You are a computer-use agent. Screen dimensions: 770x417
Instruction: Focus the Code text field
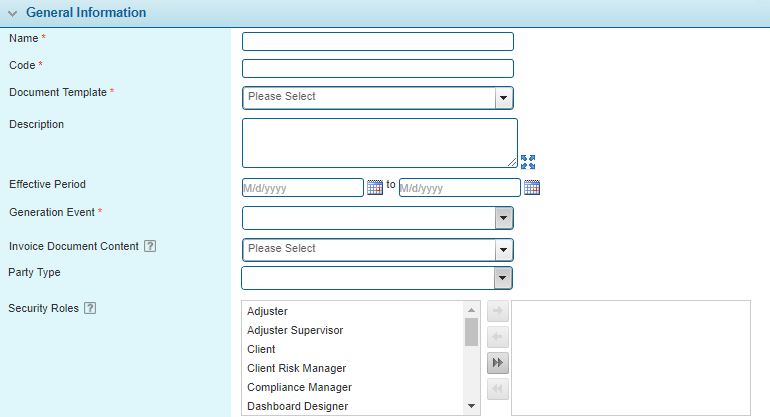click(x=377, y=68)
